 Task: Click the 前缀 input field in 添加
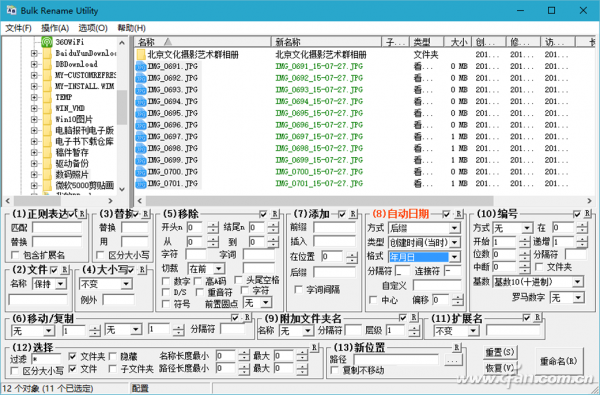[334, 227]
